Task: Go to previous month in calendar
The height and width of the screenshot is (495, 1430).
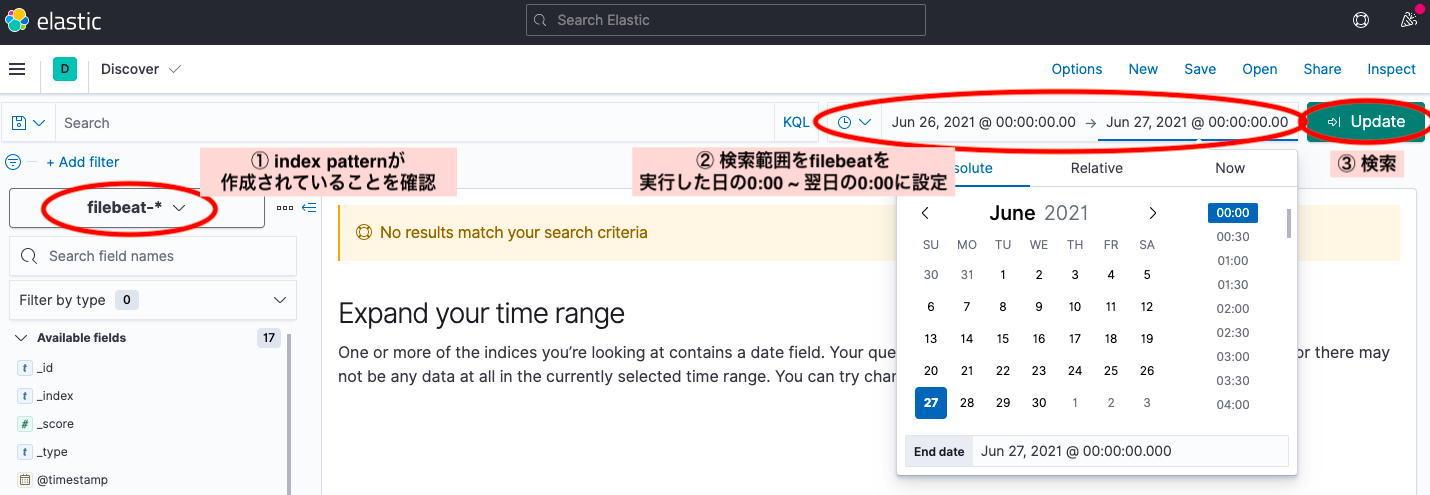Action: tap(925, 213)
